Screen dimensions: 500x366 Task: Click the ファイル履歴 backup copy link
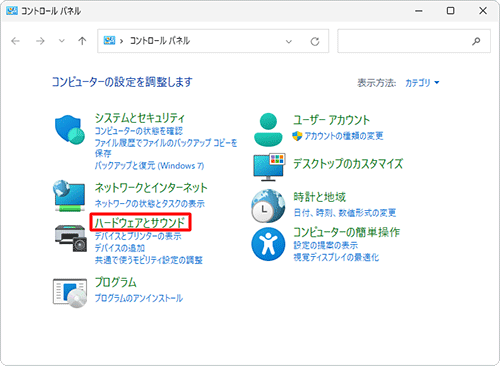click(166, 148)
